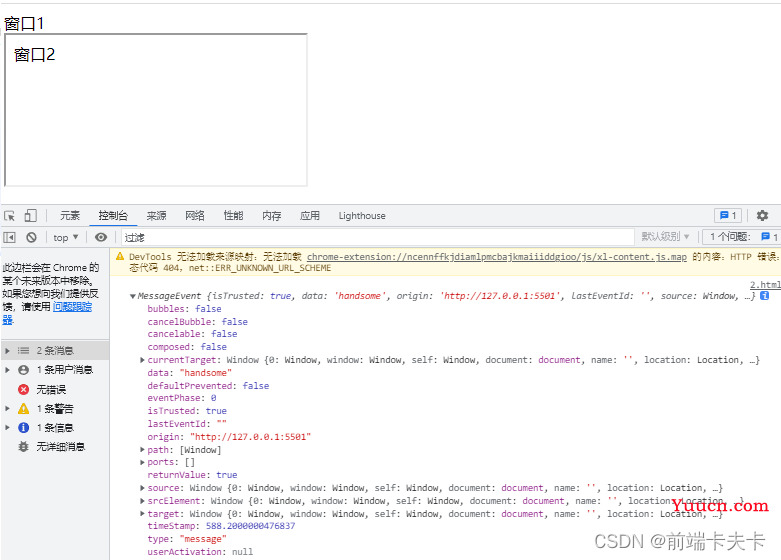Clear the console with ban icon
This screenshot has width=781, height=560.
pos(31,237)
